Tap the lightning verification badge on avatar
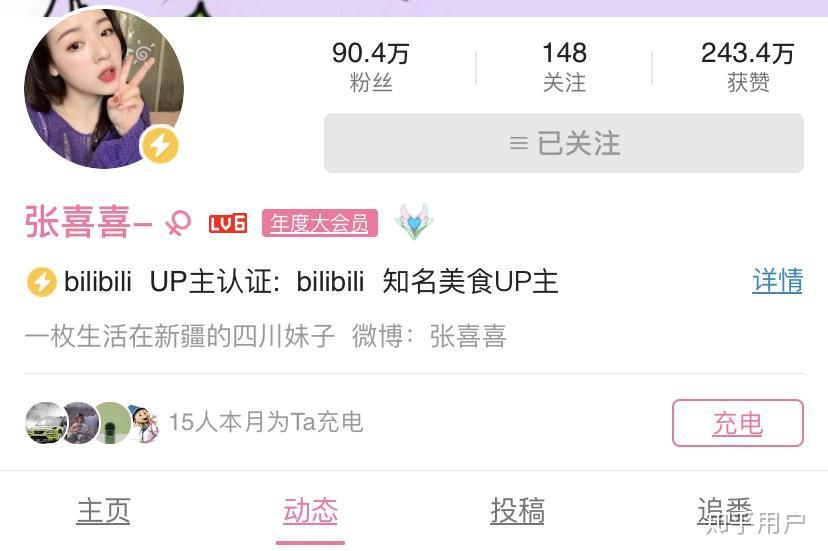 coord(160,145)
